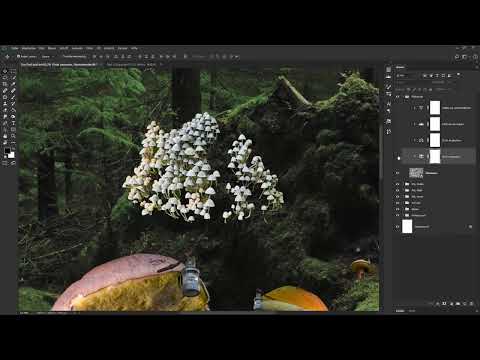Image resolution: width=480 pixels, height=360 pixels.
Task: Select topmost adjustment layer mask thumbnail
Action: click(435, 108)
